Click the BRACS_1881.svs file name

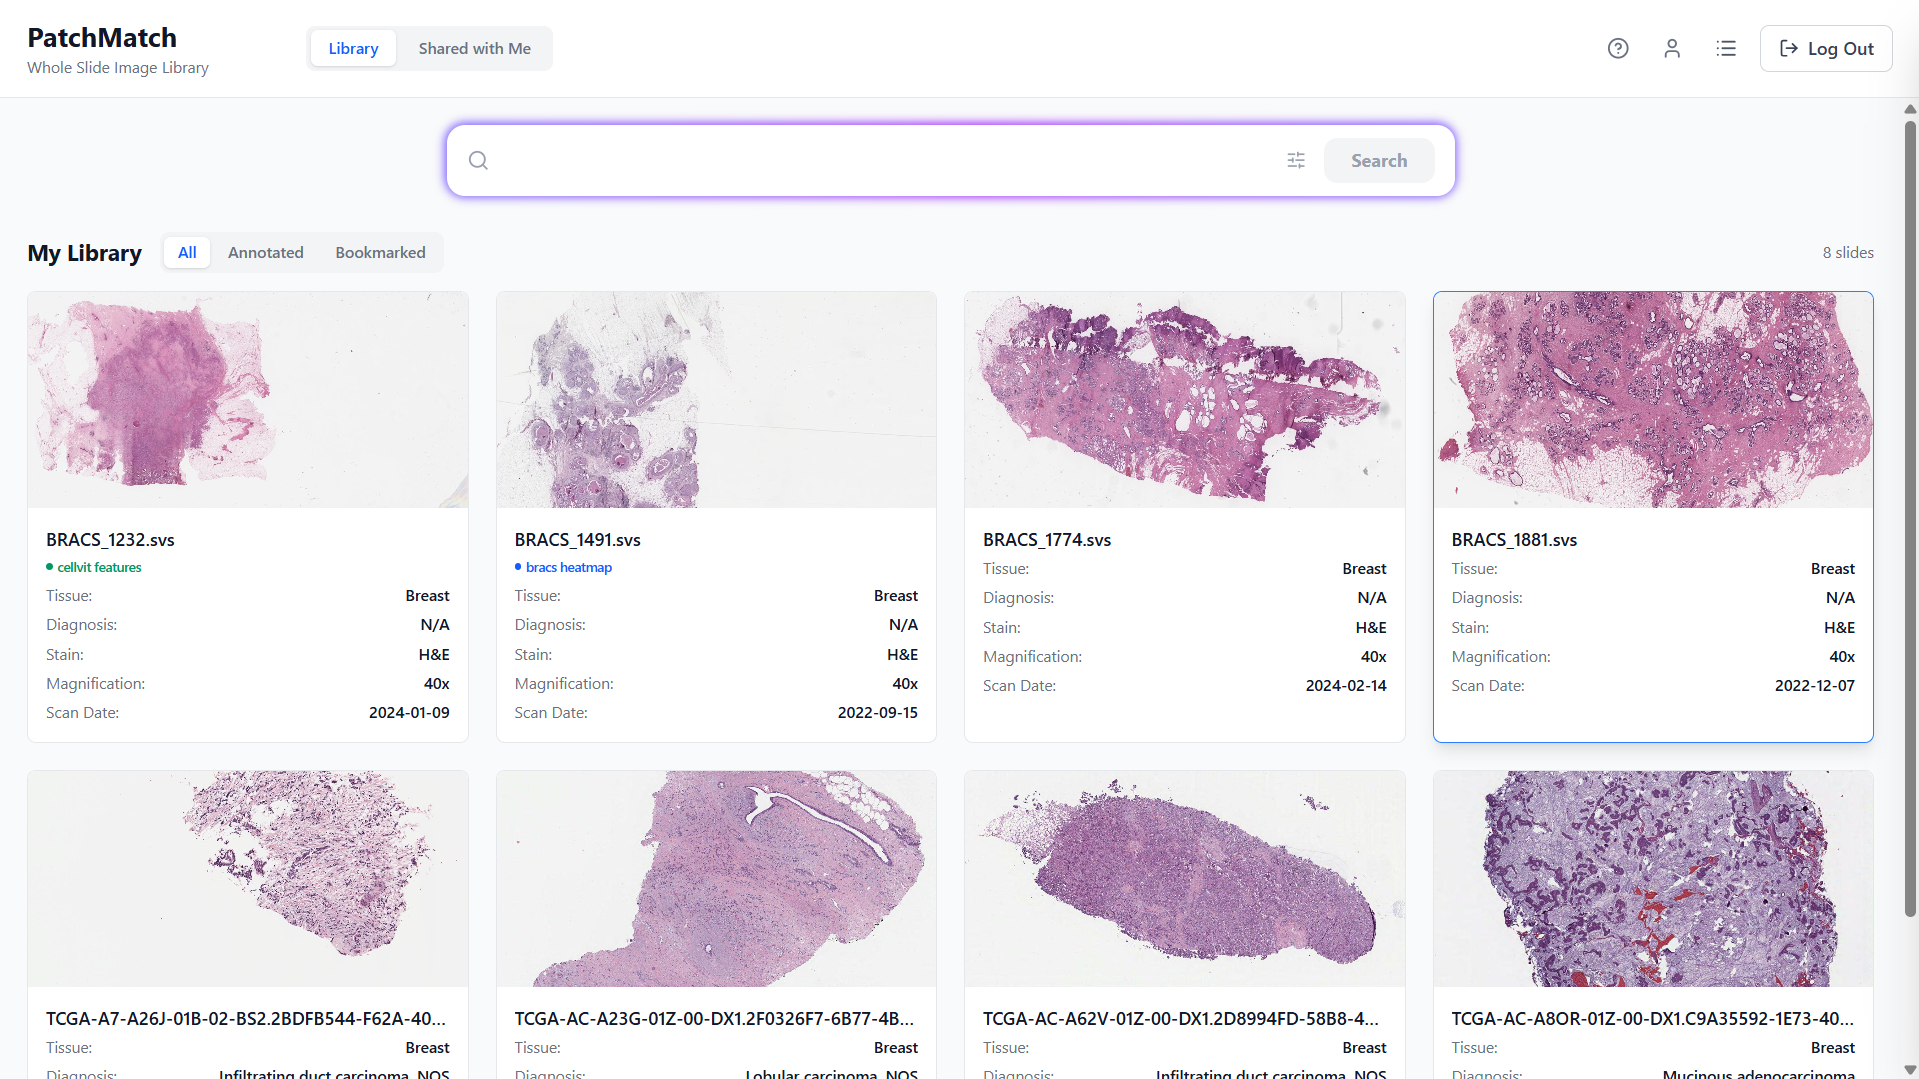point(1514,540)
